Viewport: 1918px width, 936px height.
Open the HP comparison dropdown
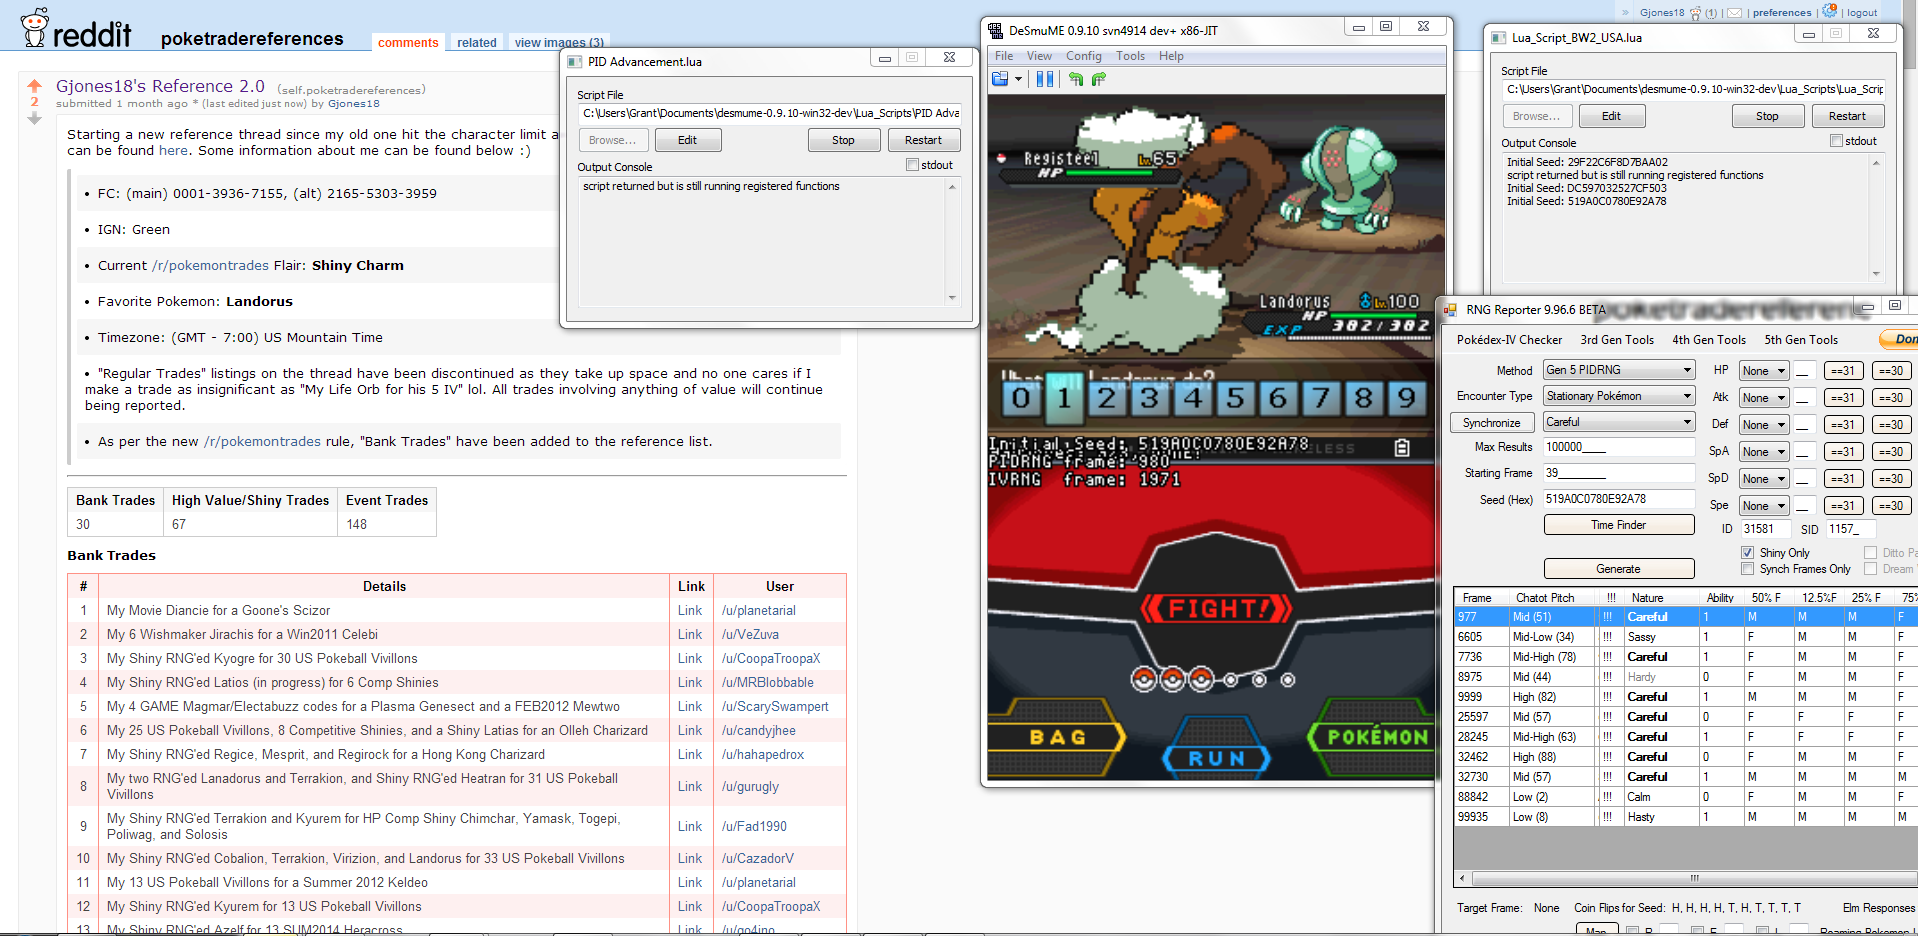[x=1764, y=371]
